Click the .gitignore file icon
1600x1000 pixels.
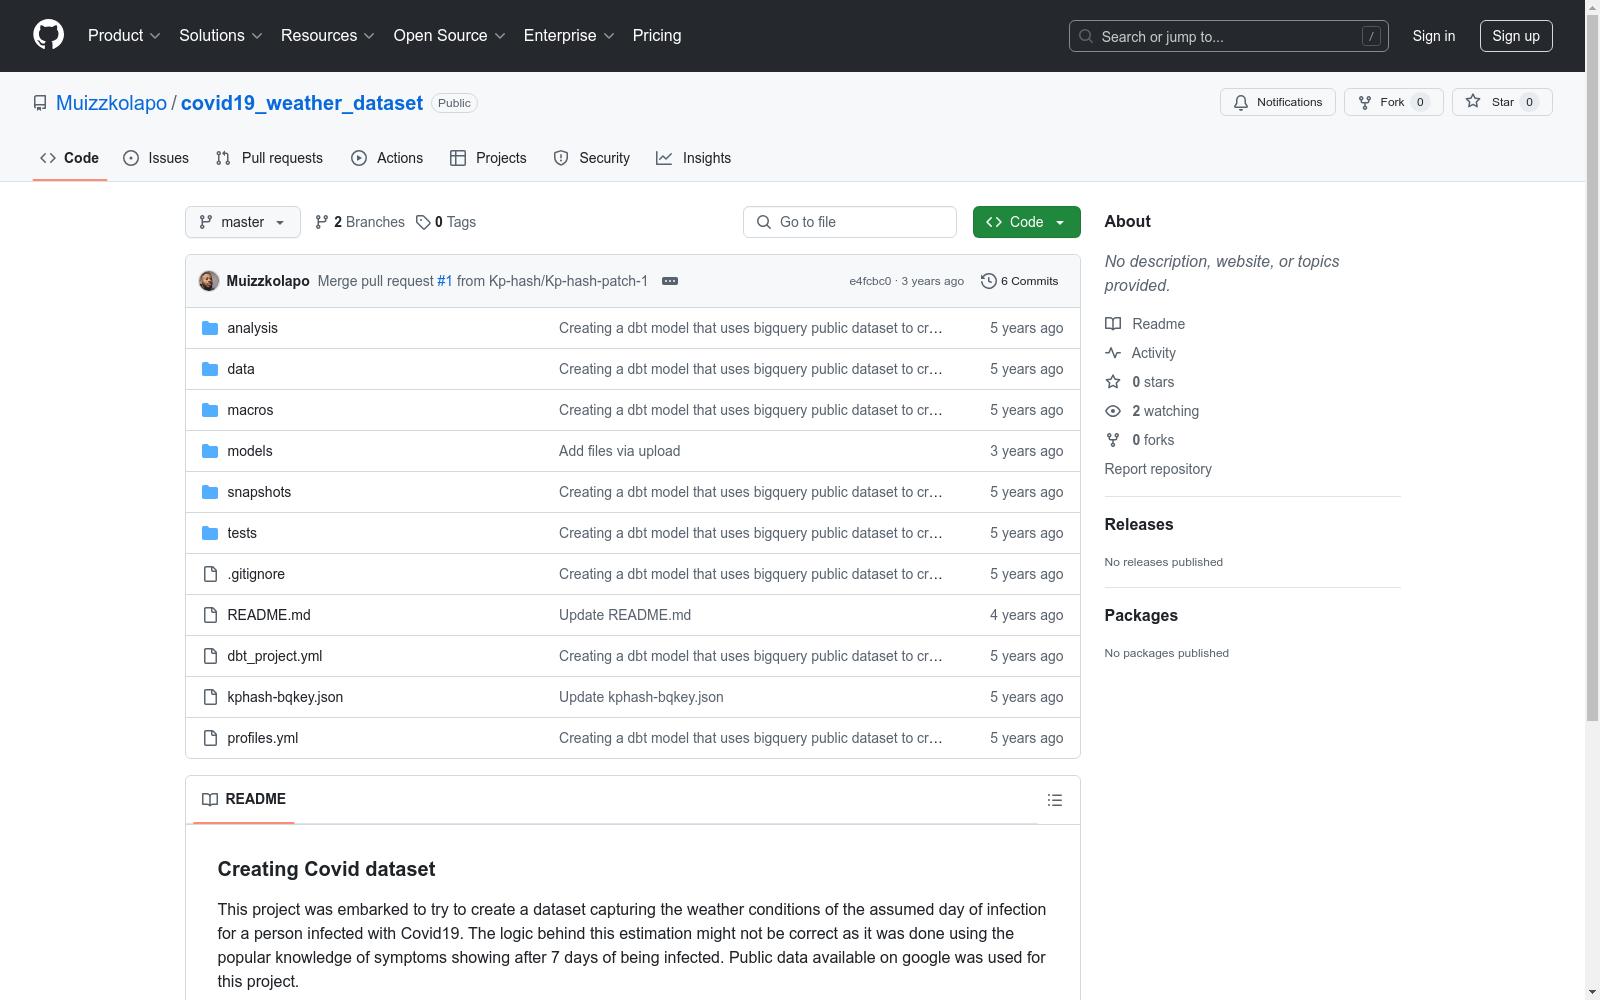[210, 574]
